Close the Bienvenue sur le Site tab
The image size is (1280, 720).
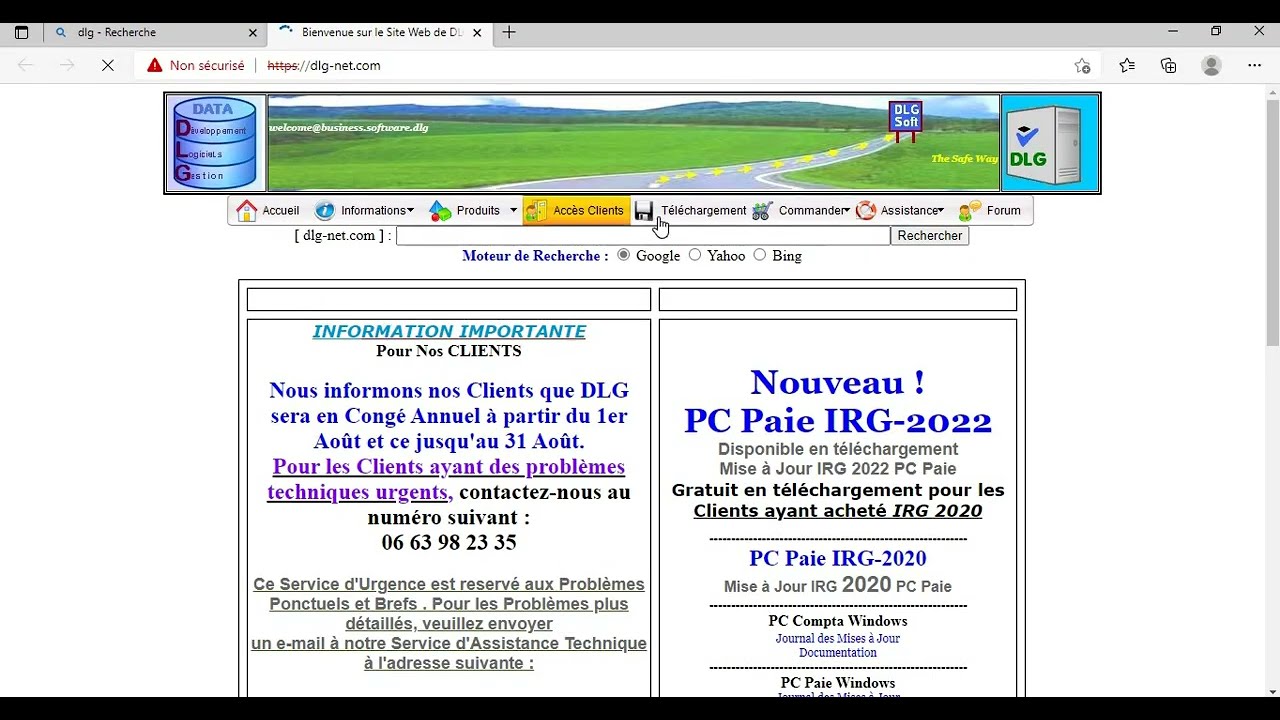[477, 32]
